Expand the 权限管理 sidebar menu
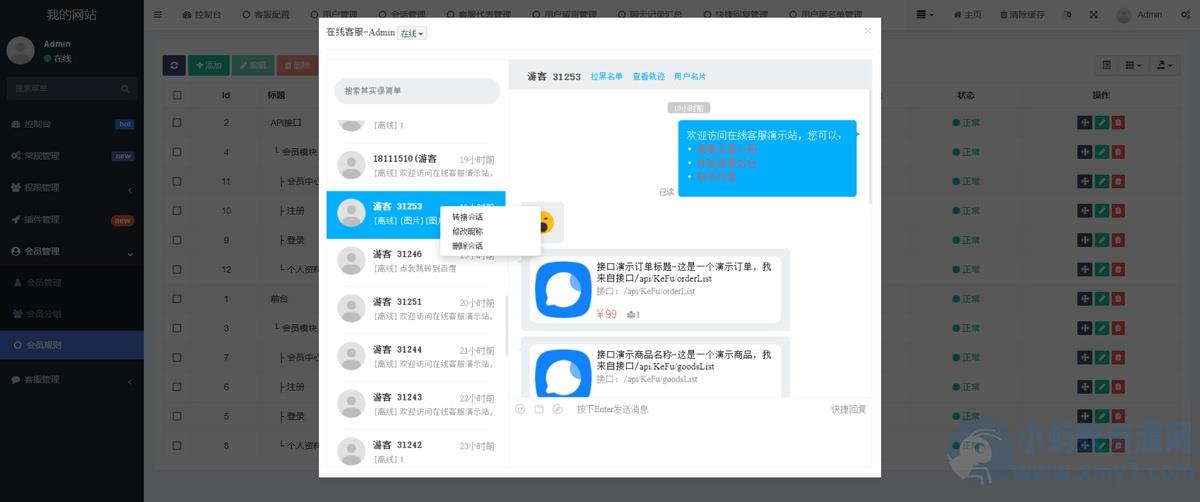The height and width of the screenshot is (502, 1200). pyautogui.click(x=72, y=188)
